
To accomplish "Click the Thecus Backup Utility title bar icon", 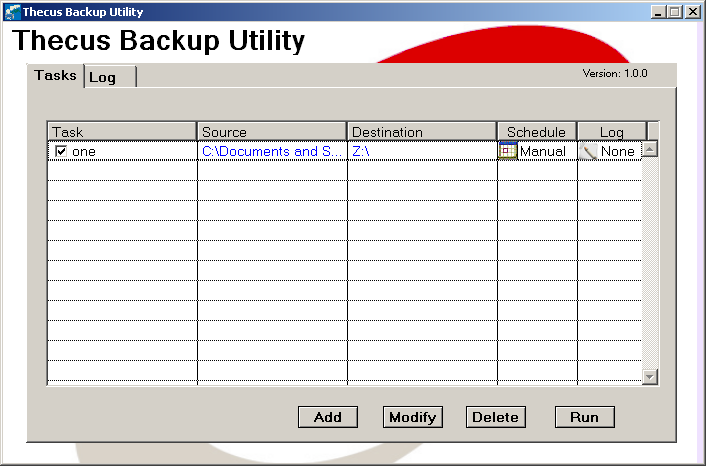I will click(12, 12).
